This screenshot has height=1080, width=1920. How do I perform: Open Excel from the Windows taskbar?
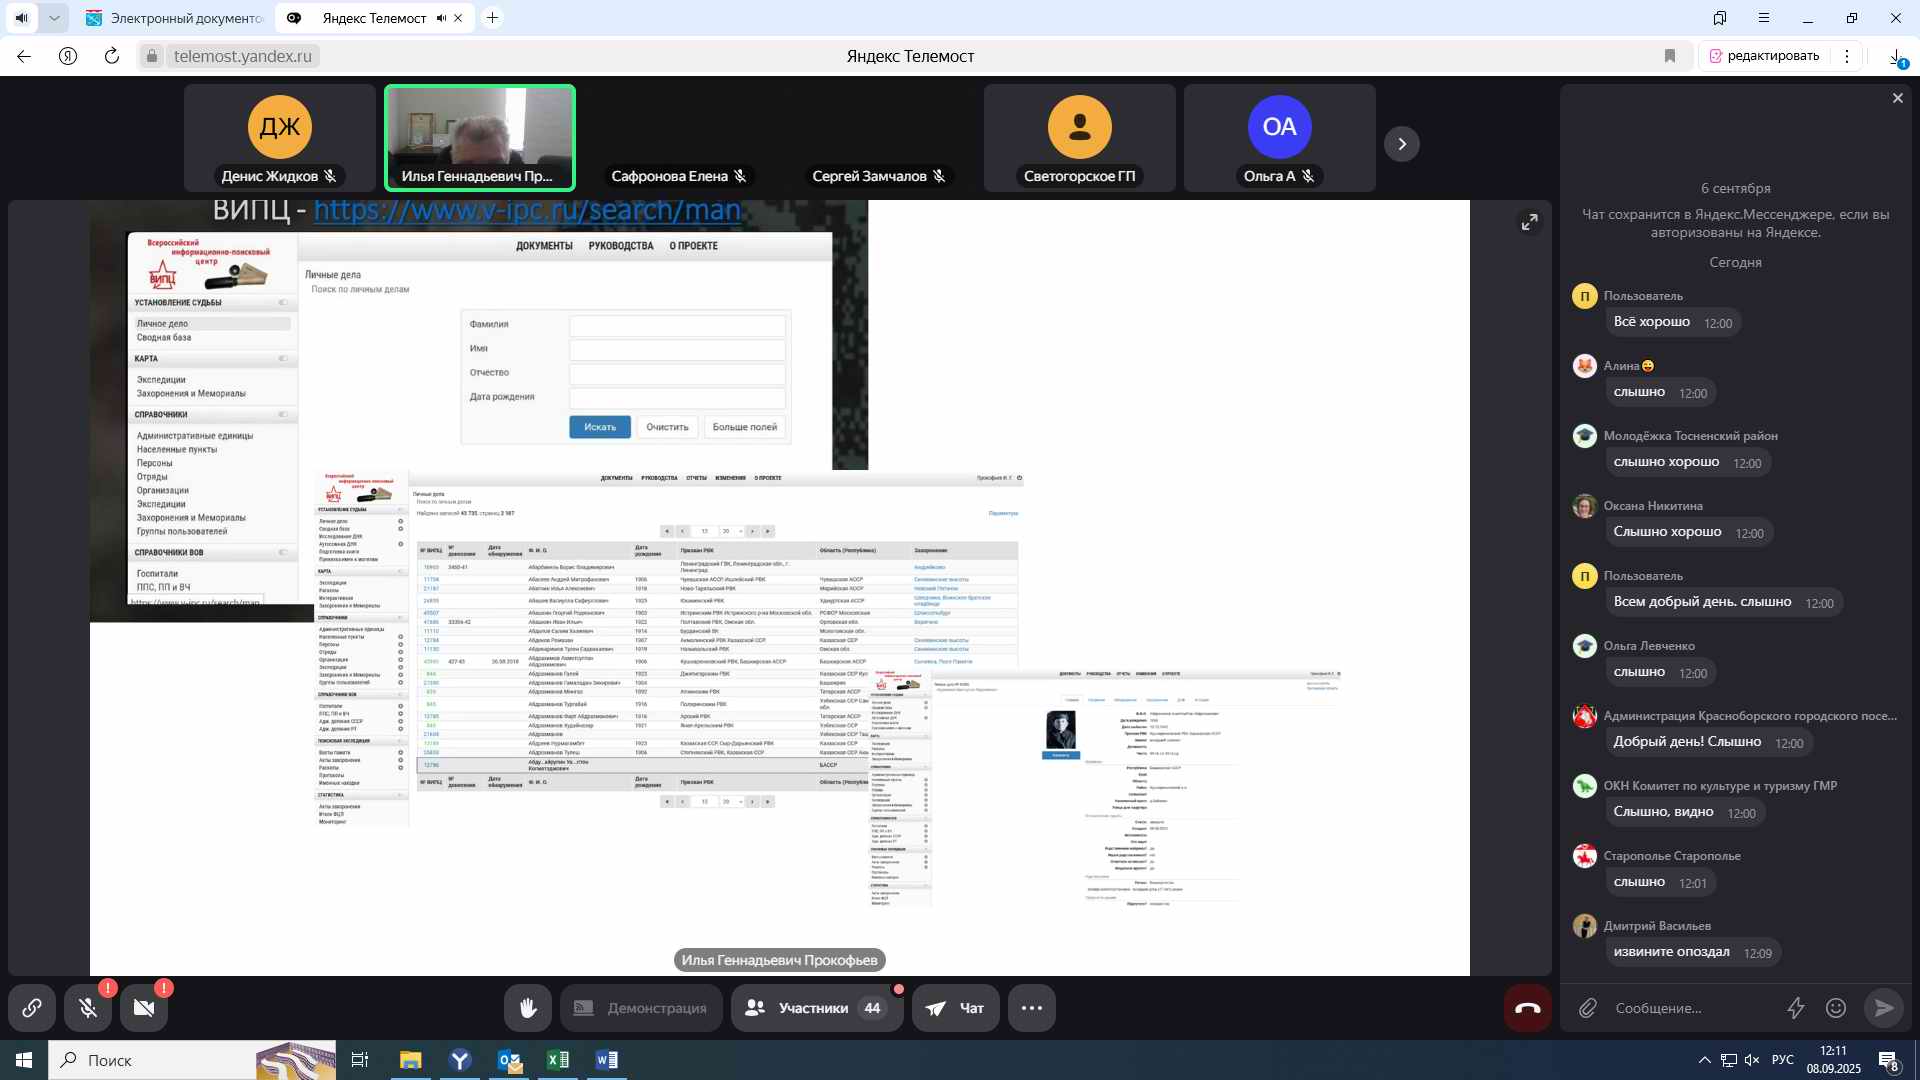tap(557, 1060)
